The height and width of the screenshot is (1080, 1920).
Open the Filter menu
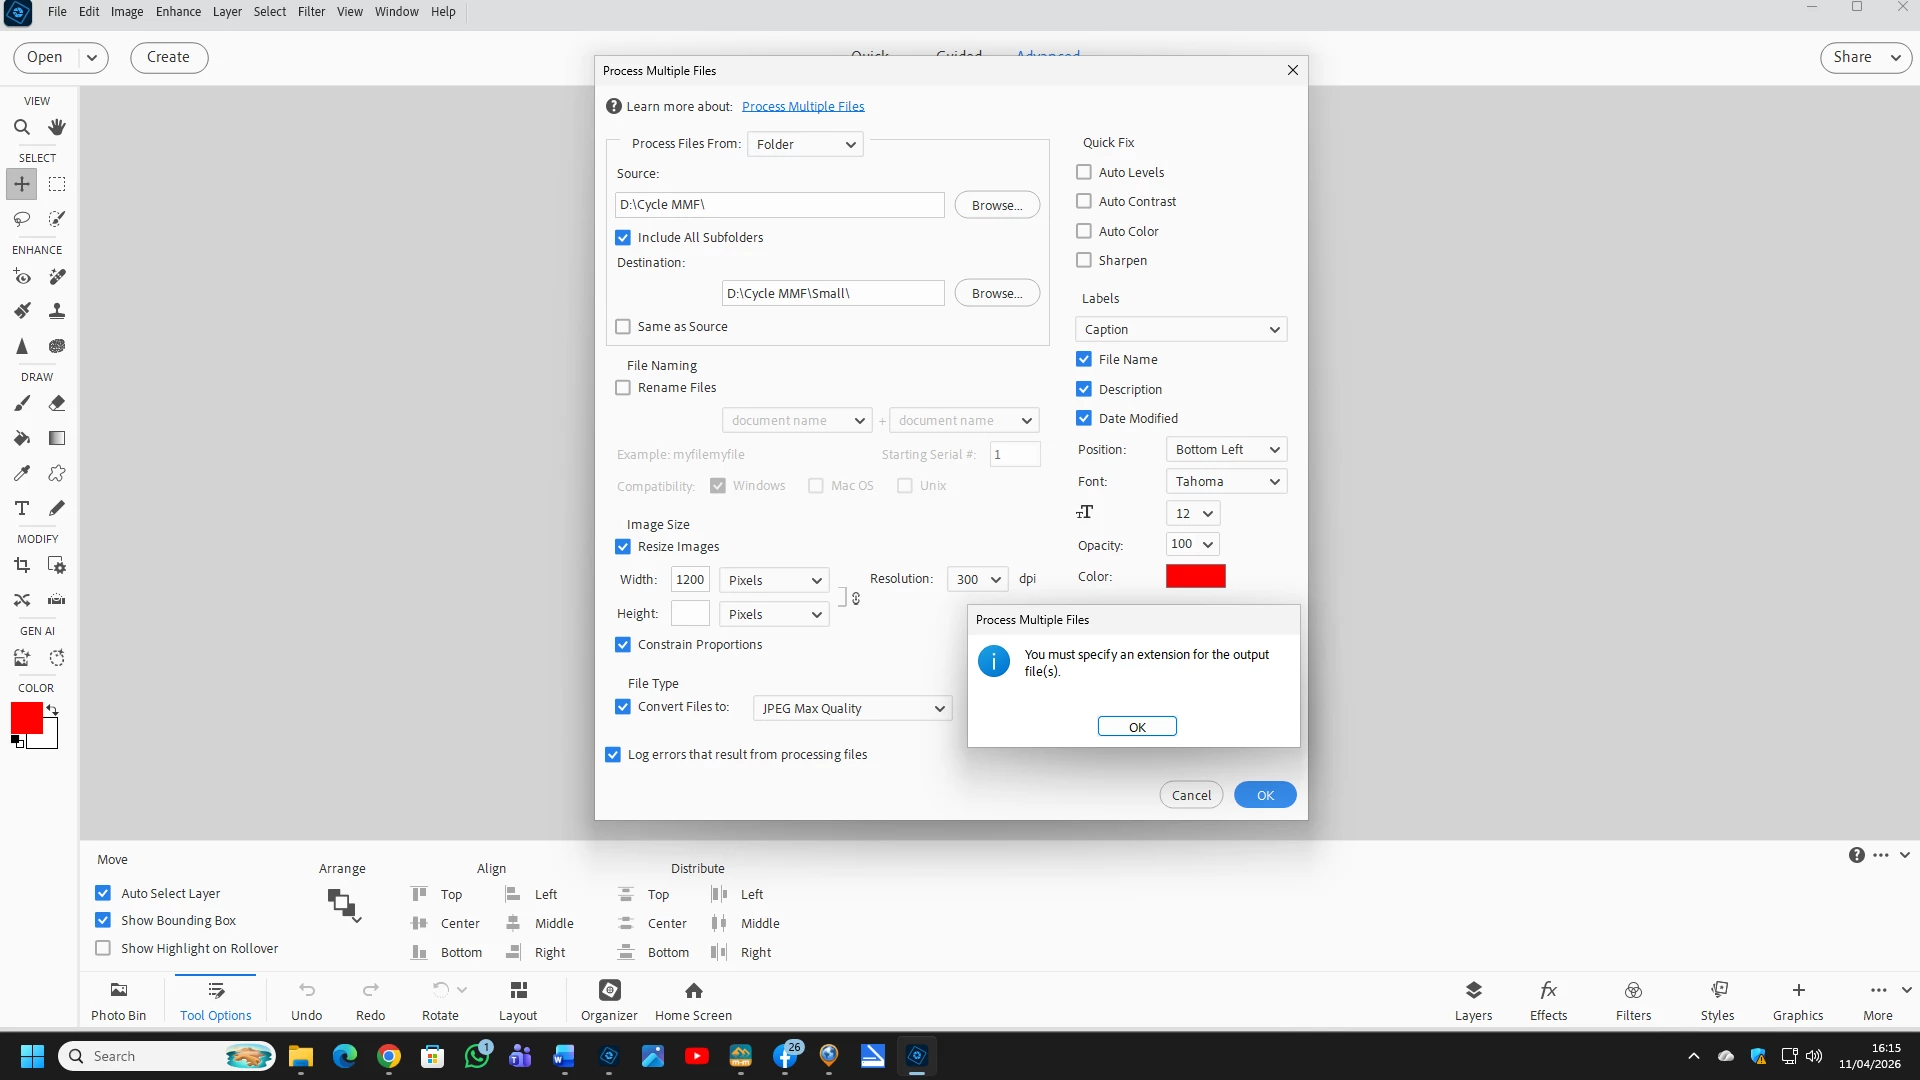click(311, 12)
